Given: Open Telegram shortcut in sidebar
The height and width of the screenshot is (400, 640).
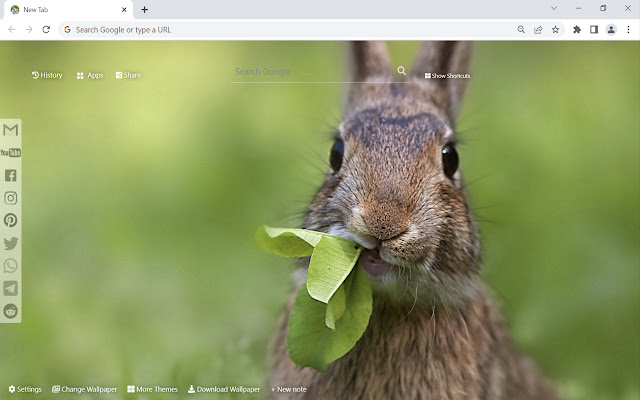Looking at the screenshot, I should click(x=11, y=288).
